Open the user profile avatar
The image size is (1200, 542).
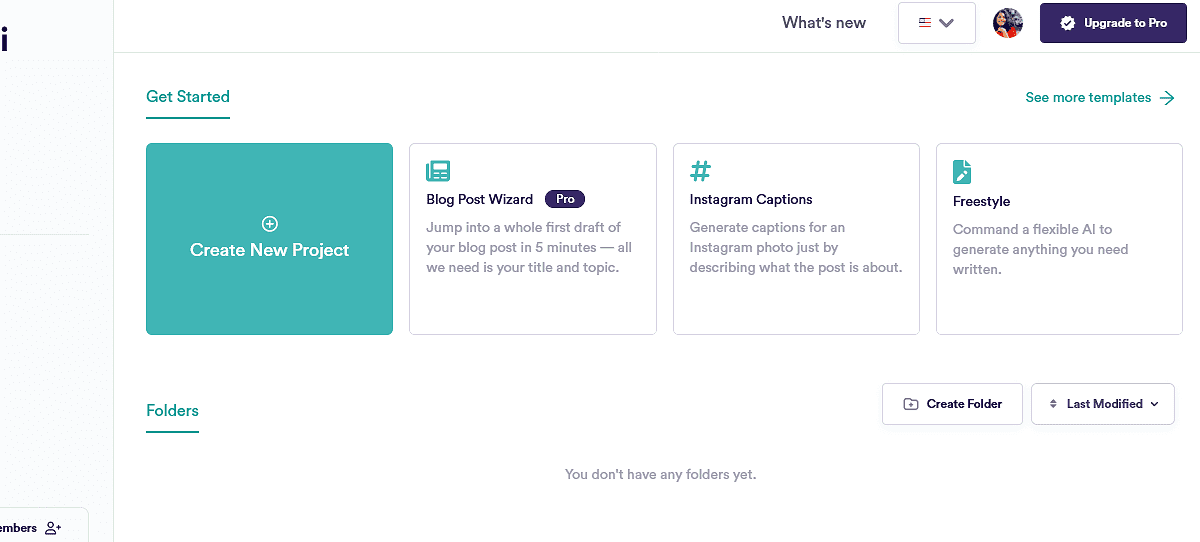tap(1008, 23)
